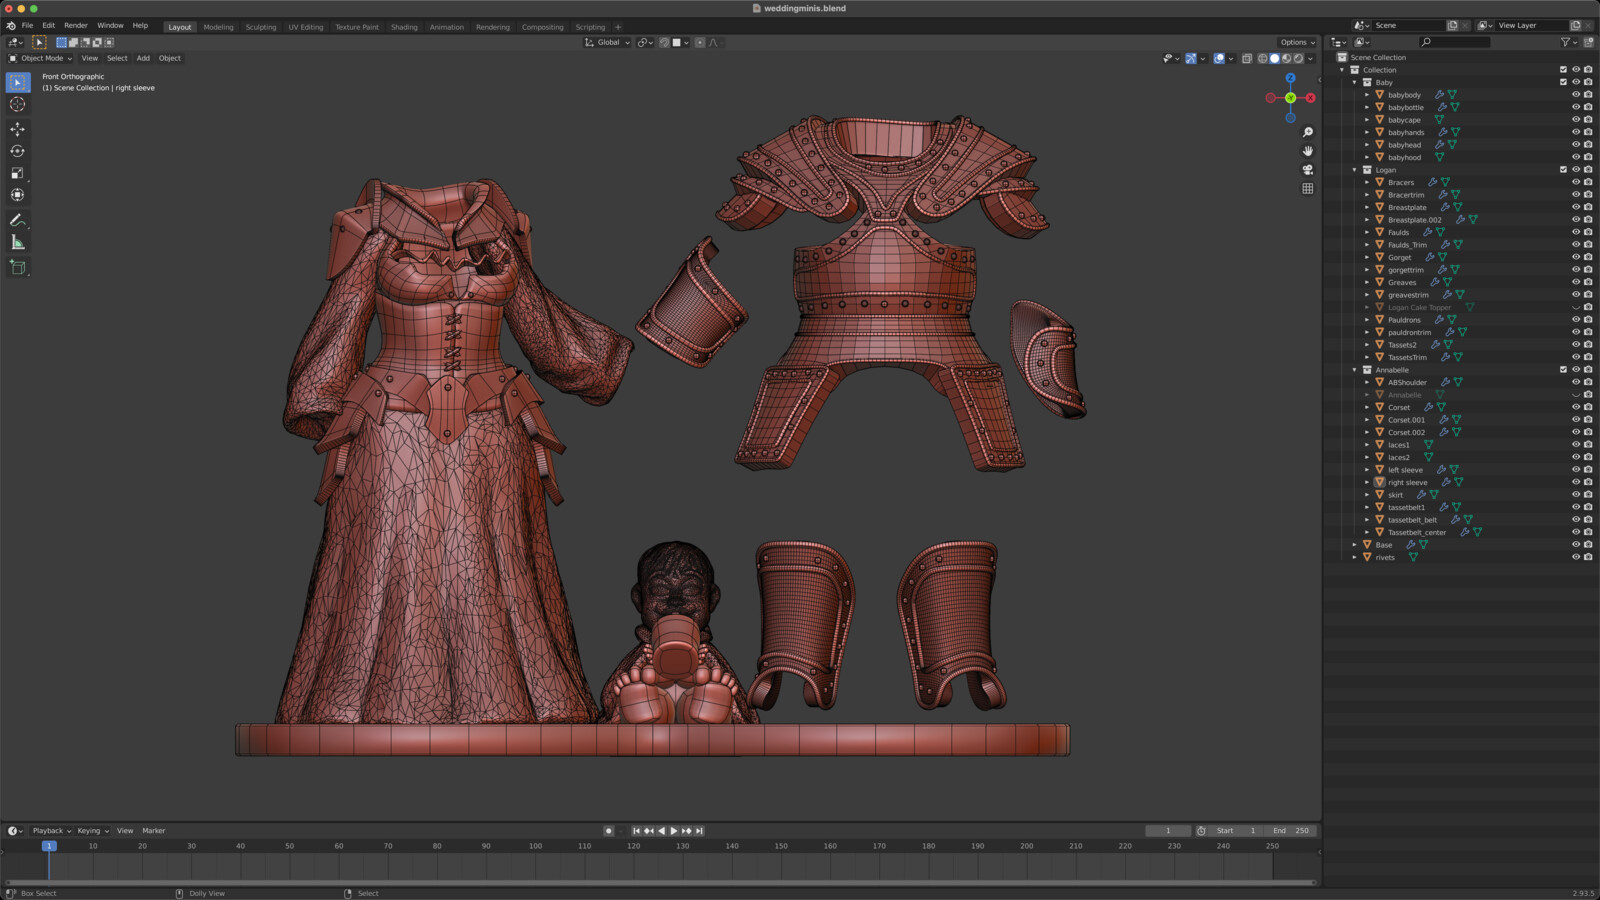Hide the Bracers object in outliner
The width and height of the screenshot is (1600, 900).
point(1575,182)
